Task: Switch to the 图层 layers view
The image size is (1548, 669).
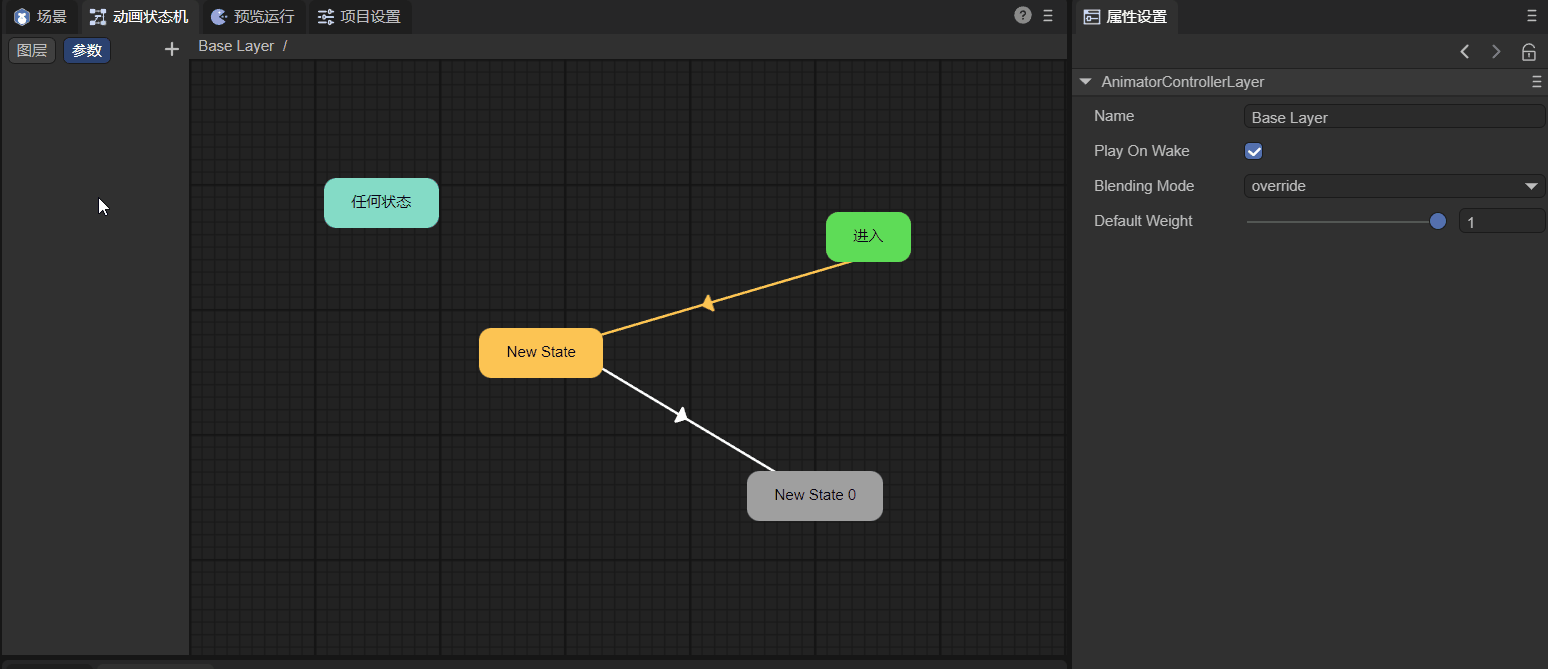Action: pyautogui.click(x=32, y=51)
